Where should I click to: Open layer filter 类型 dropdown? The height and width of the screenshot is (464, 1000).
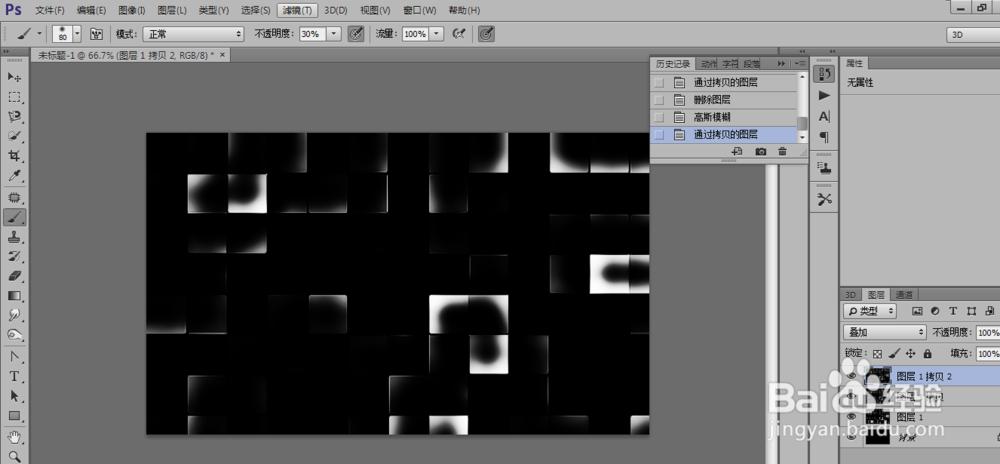869,311
